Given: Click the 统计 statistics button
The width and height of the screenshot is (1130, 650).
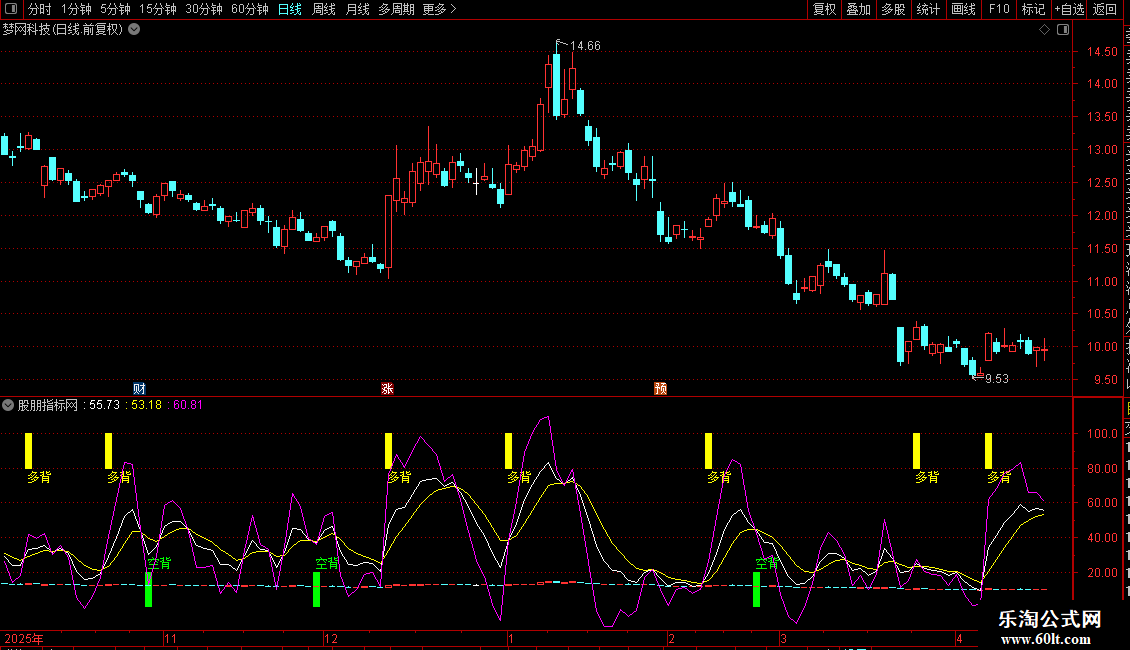Looking at the screenshot, I should tap(928, 9).
